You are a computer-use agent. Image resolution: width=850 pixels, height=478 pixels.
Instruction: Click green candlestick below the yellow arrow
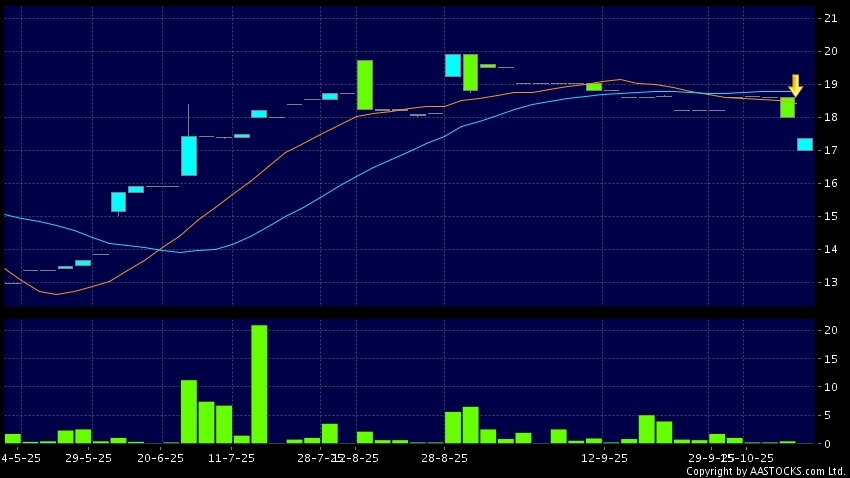pyautogui.click(x=788, y=107)
